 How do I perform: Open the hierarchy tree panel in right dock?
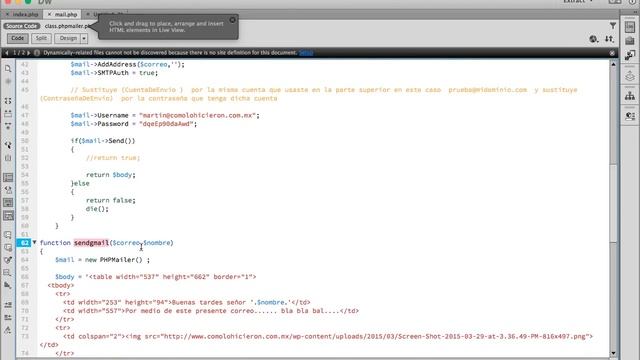pyautogui.click(x=630, y=96)
